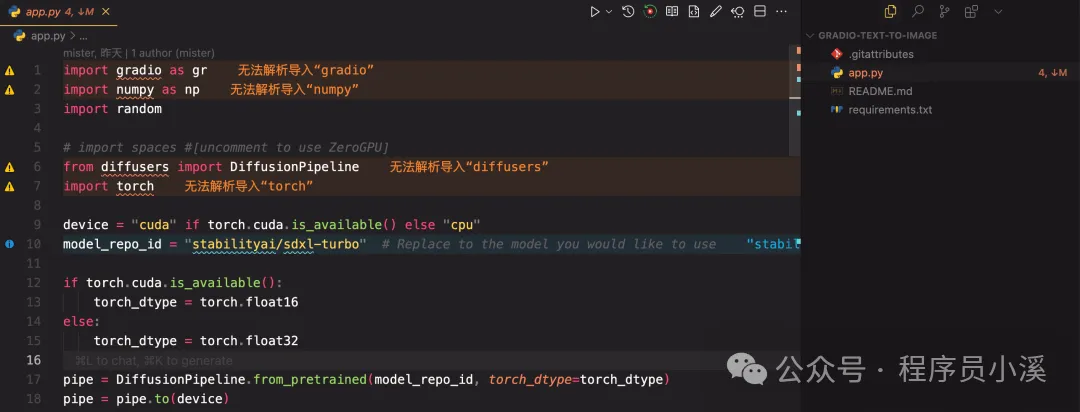The width and height of the screenshot is (1080, 412).
Task: Click the ZeroGPU comment on line 5
Action: (226, 147)
